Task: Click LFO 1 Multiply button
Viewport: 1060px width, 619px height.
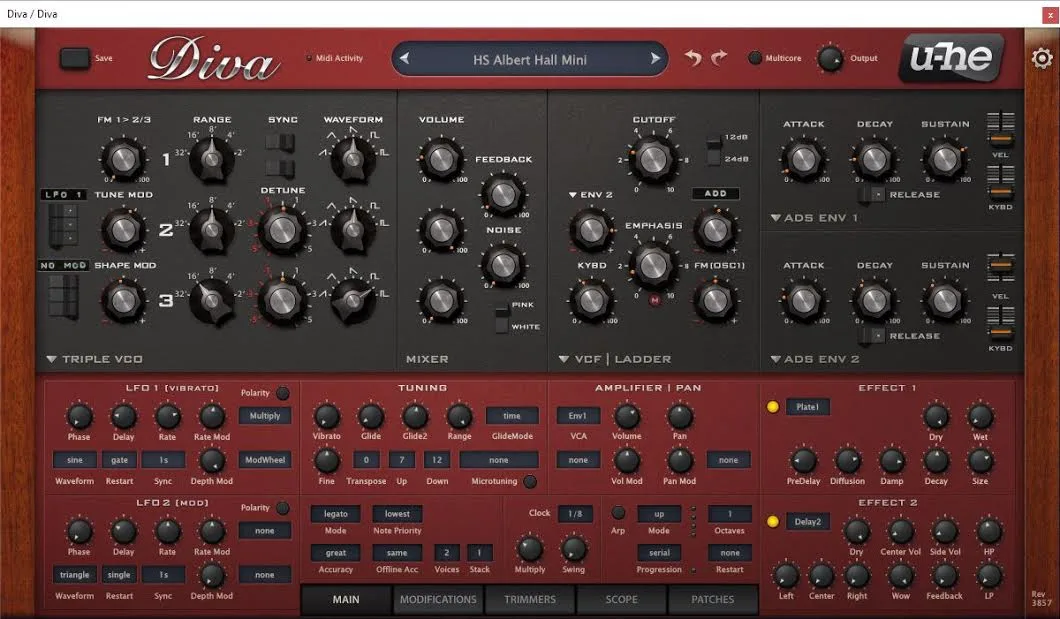Action: 265,416
